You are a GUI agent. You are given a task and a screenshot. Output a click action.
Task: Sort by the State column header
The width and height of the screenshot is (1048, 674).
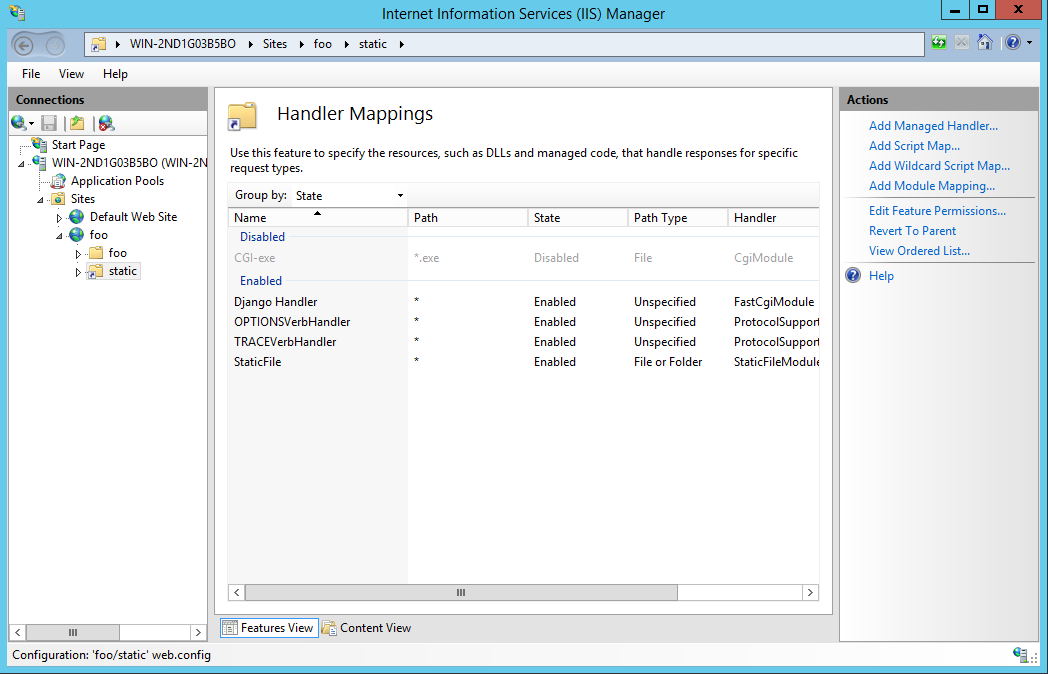578,217
